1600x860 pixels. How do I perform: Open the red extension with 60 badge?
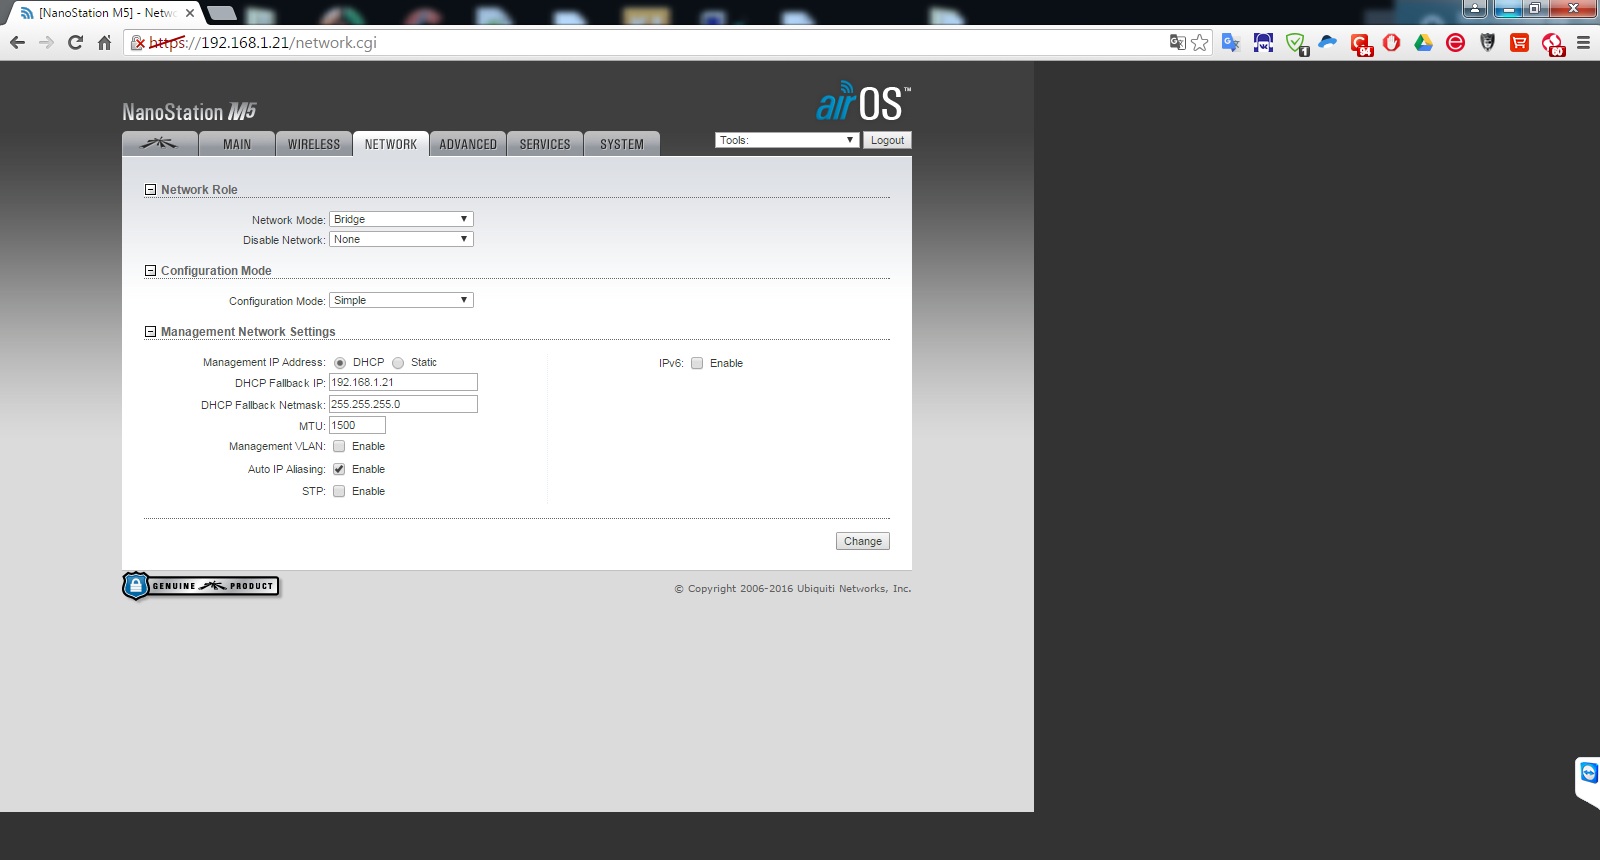1553,44
